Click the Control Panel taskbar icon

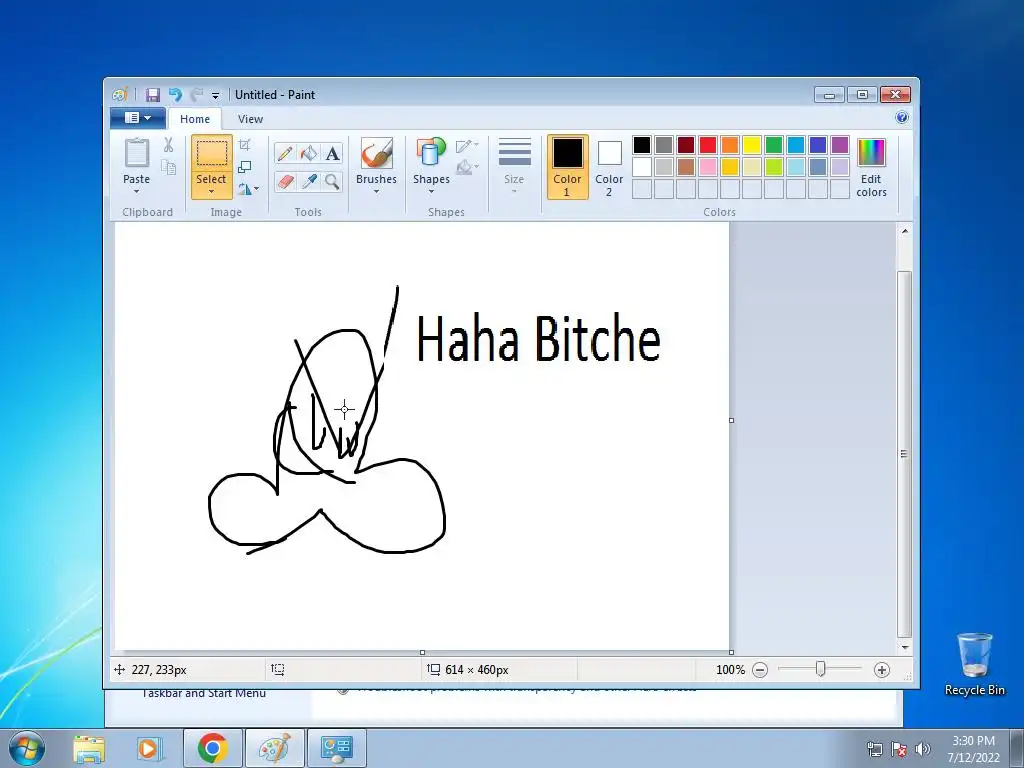click(x=336, y=748)
